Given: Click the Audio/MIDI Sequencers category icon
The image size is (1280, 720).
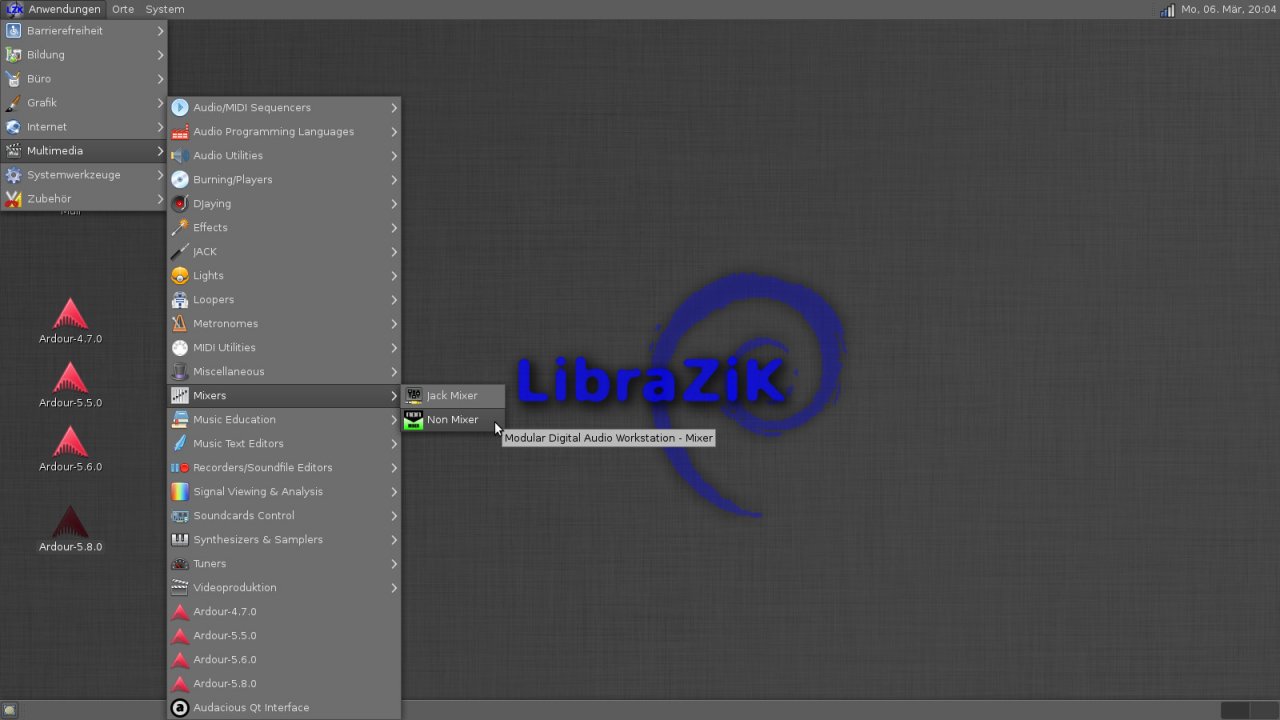Looking at the screenshot, I should pos(180,108).
